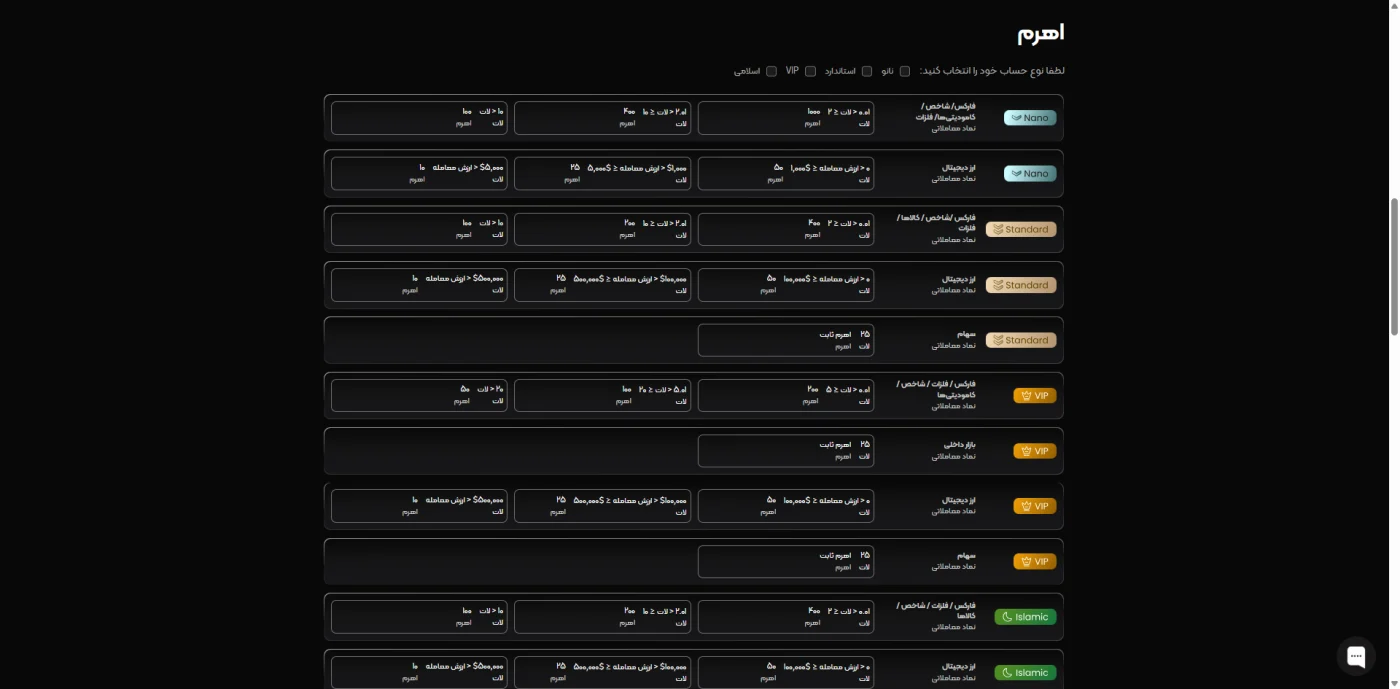
Task: Click the Standard badge in the سهام row
Action: [x=1021, y=340]
